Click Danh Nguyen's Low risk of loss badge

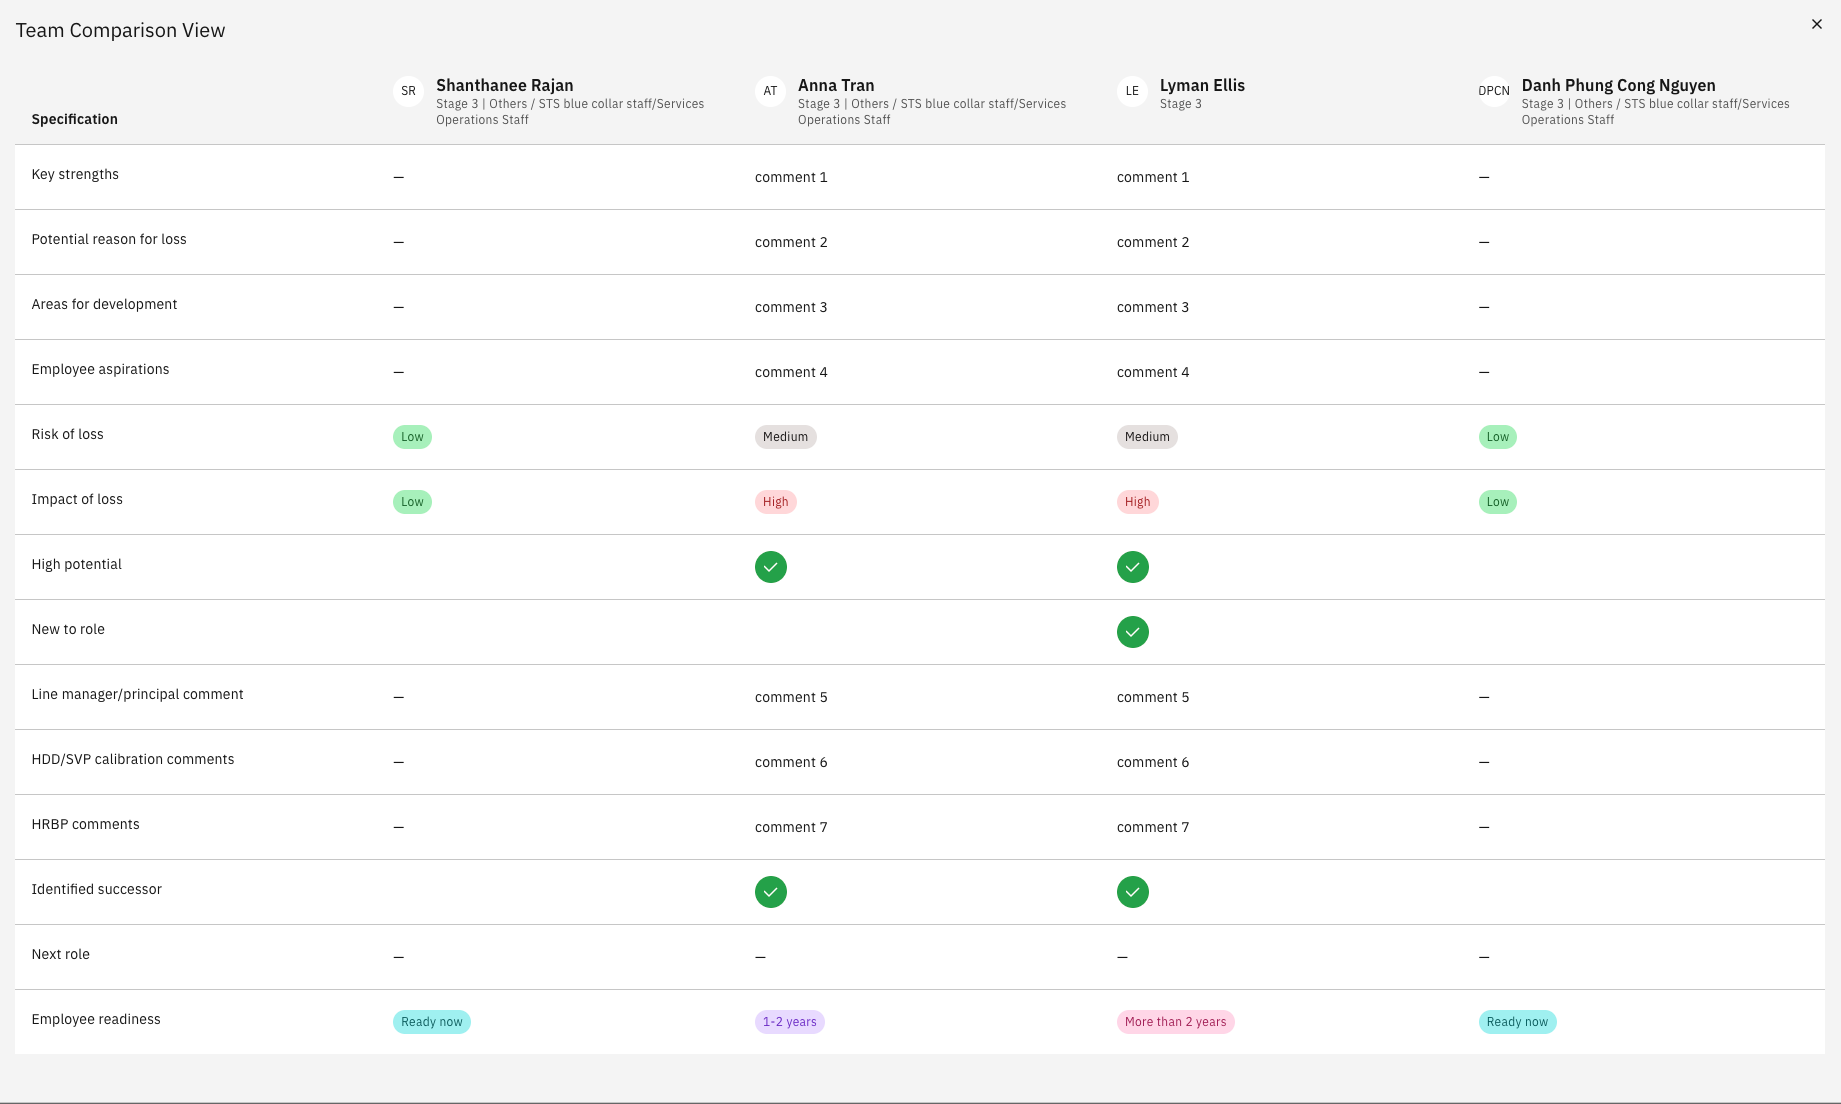(x=1497, y=437)
